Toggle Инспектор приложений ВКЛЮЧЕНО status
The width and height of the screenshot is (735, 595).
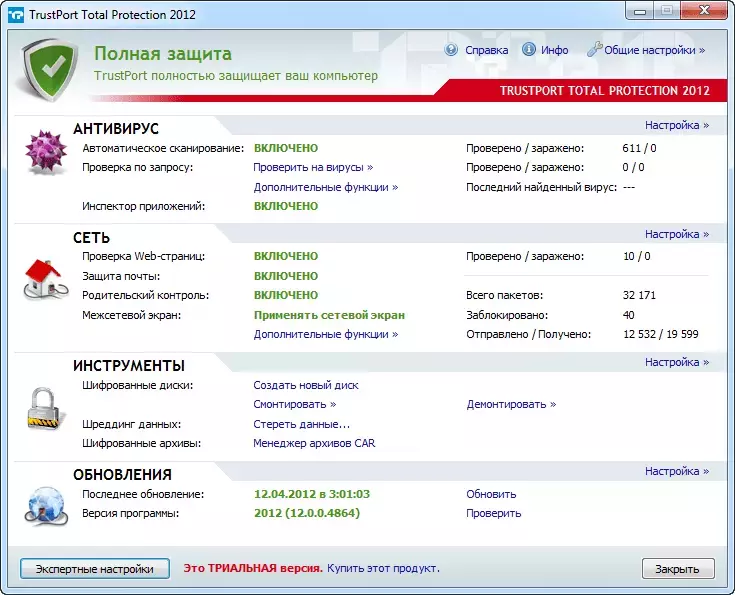[286, 206]
